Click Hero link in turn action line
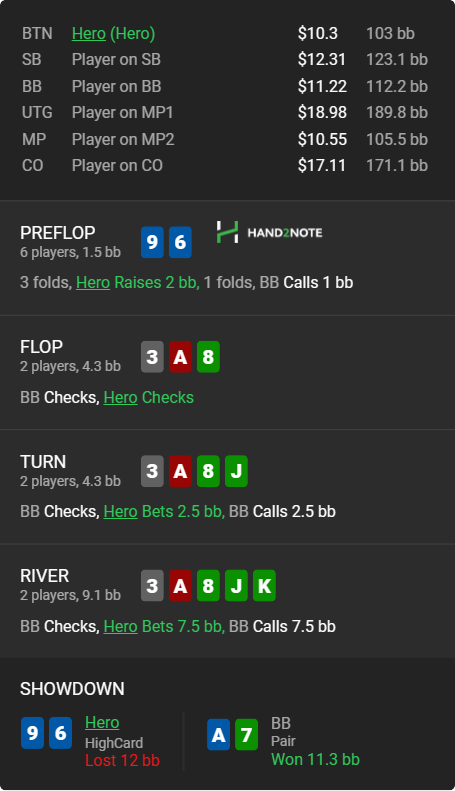 (121, 512)
